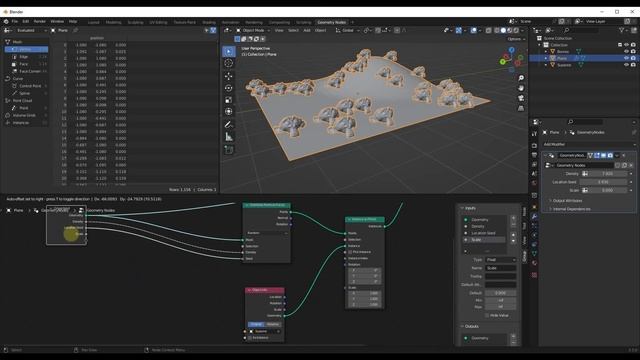Collapse the Outputs panel in node sidebar
640x360 pixels.
coord(470,326)
